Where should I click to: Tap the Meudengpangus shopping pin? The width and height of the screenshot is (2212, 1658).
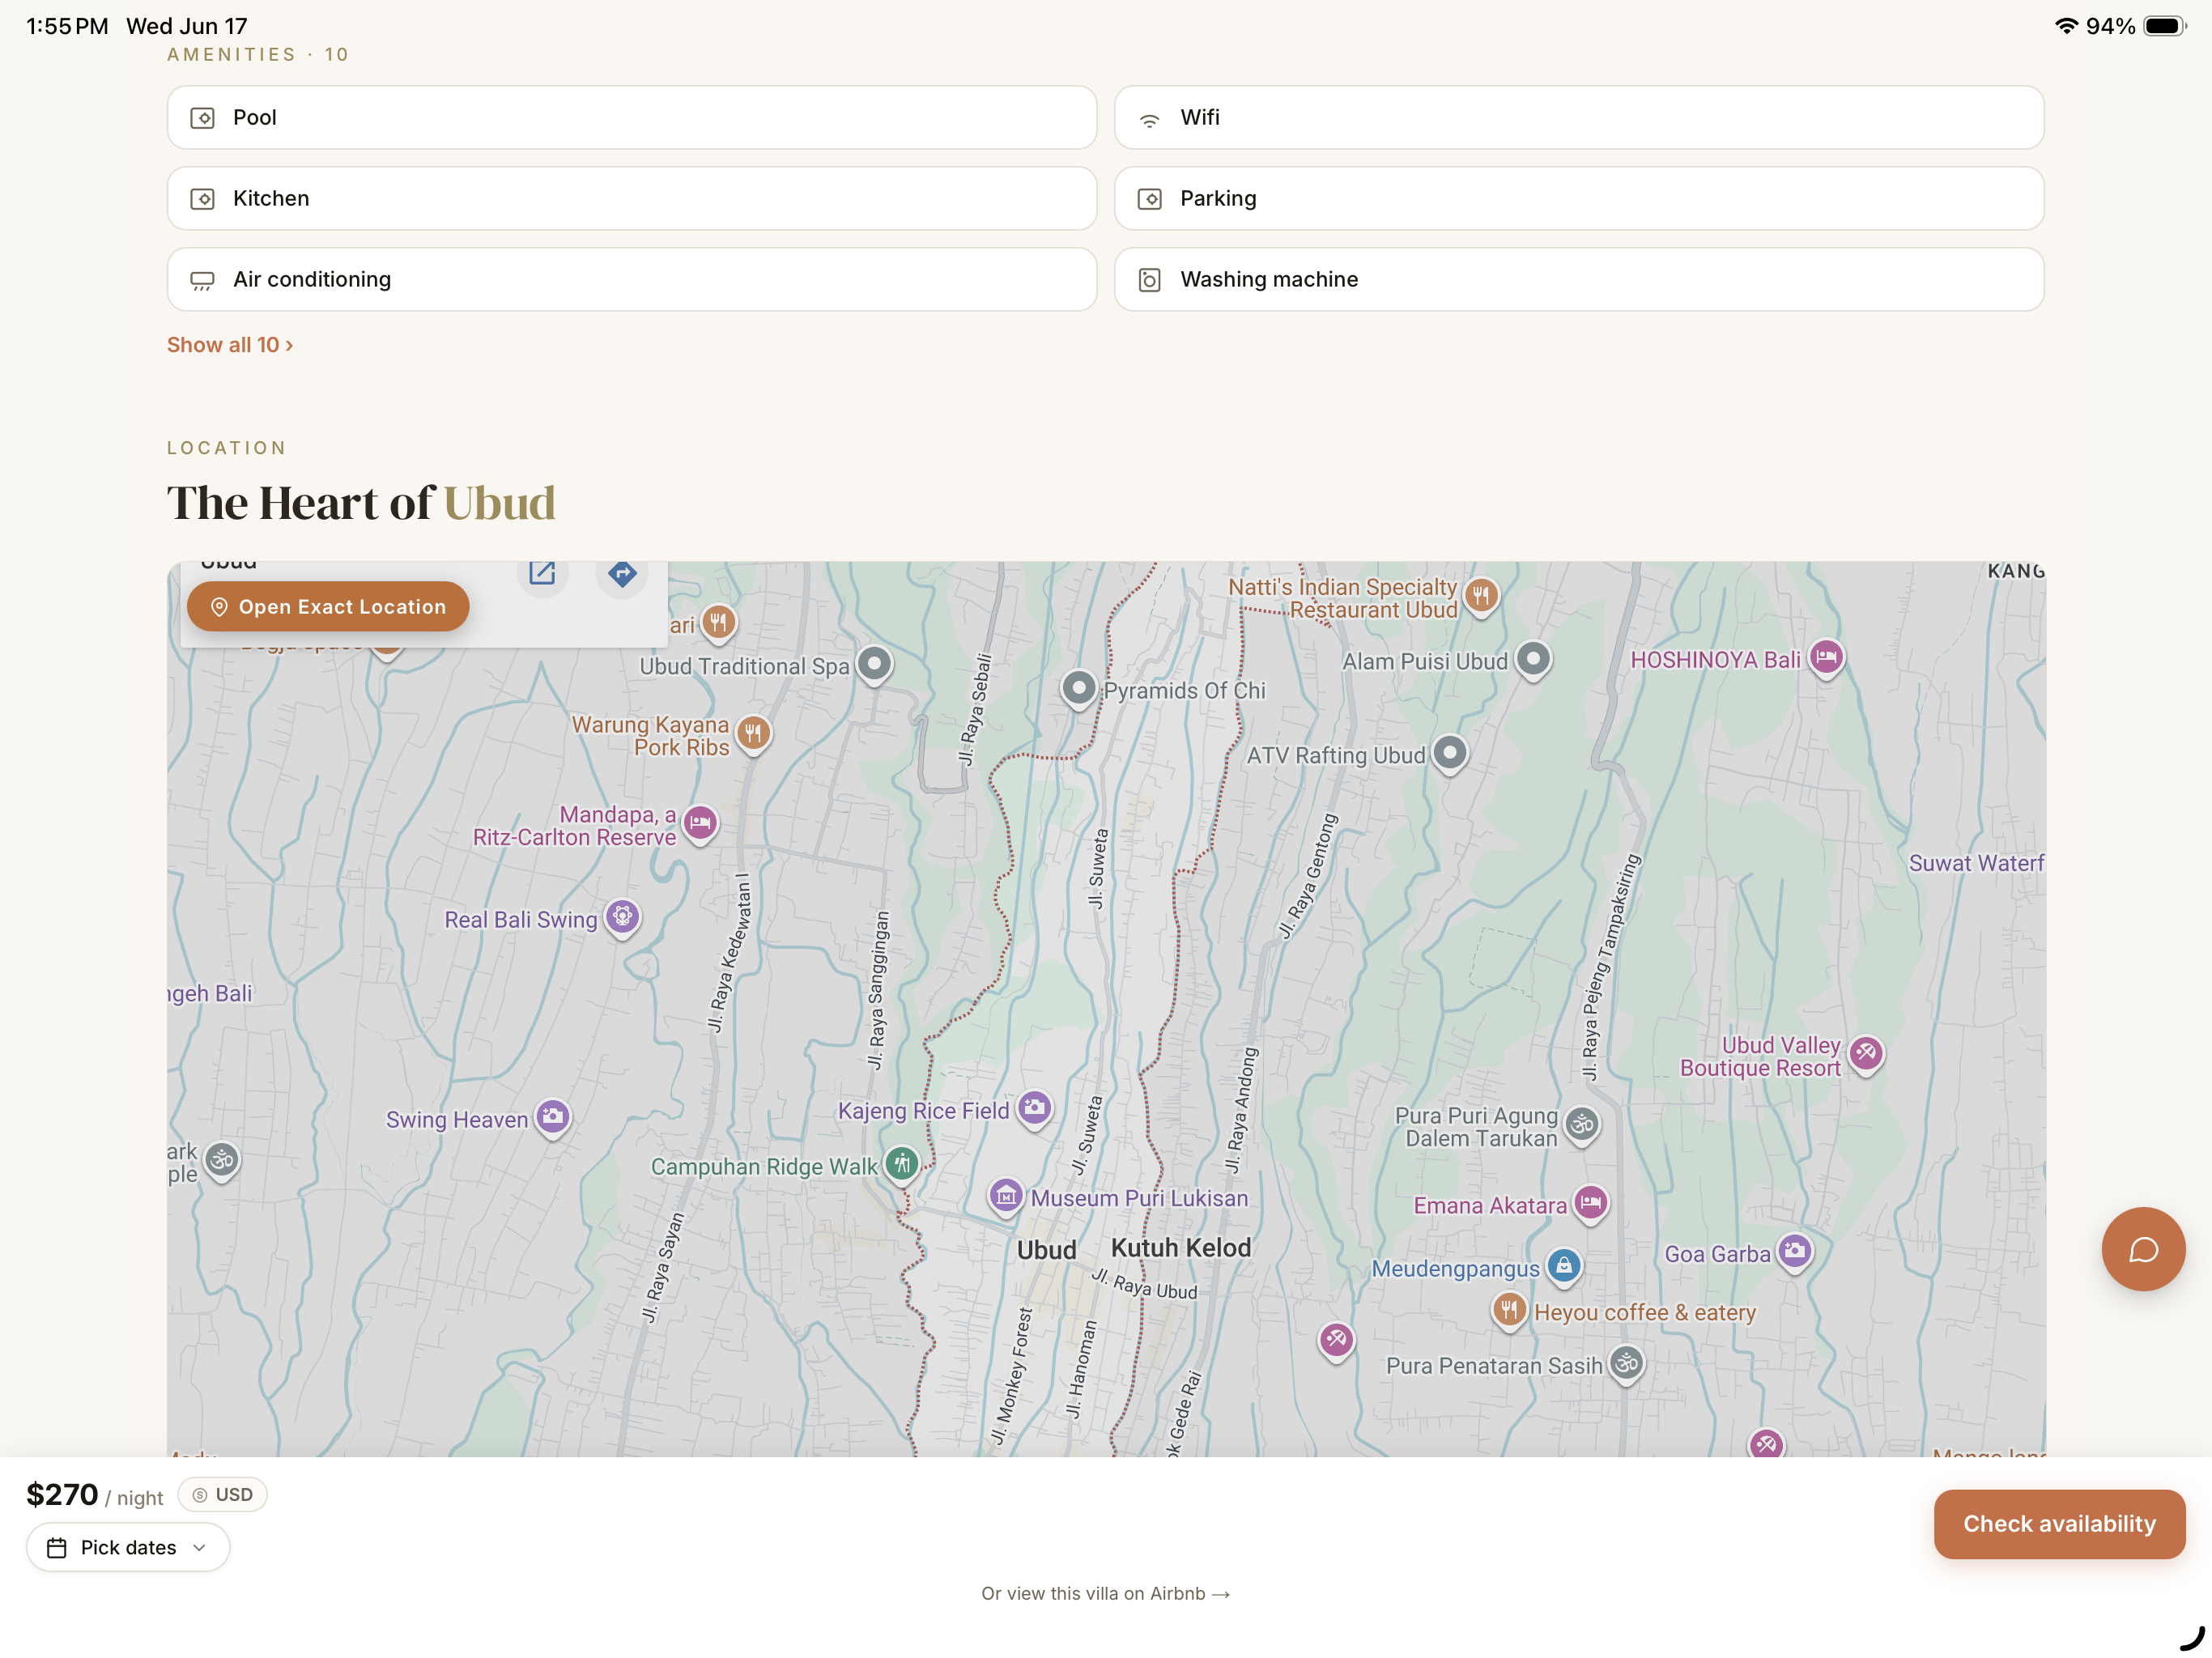point(1564,1267)
